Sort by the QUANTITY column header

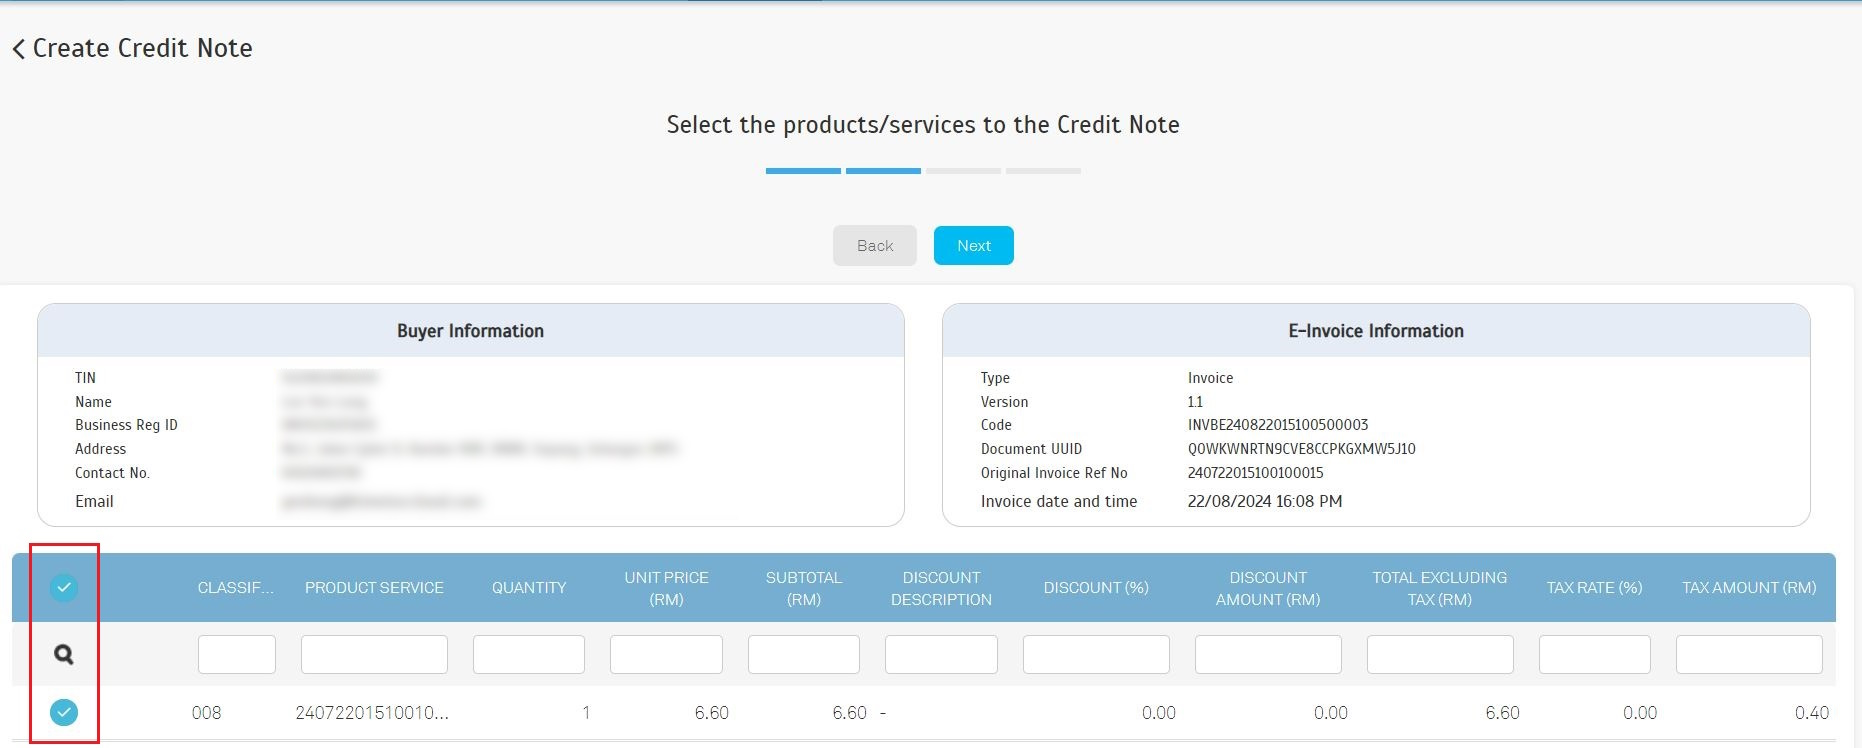[528, 587]
